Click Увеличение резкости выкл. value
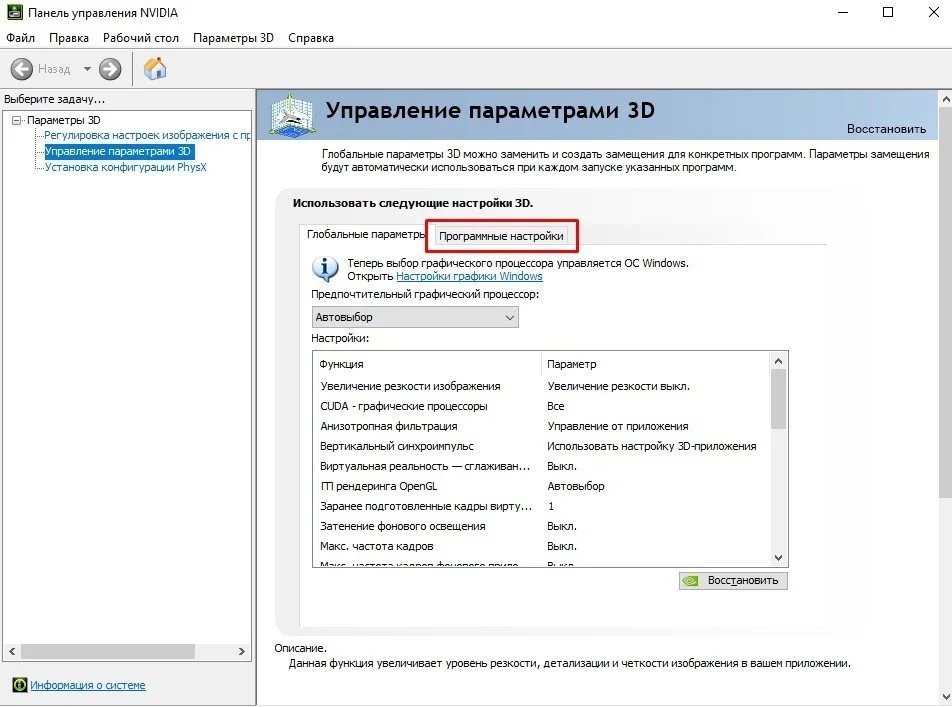 click(619, 386)
